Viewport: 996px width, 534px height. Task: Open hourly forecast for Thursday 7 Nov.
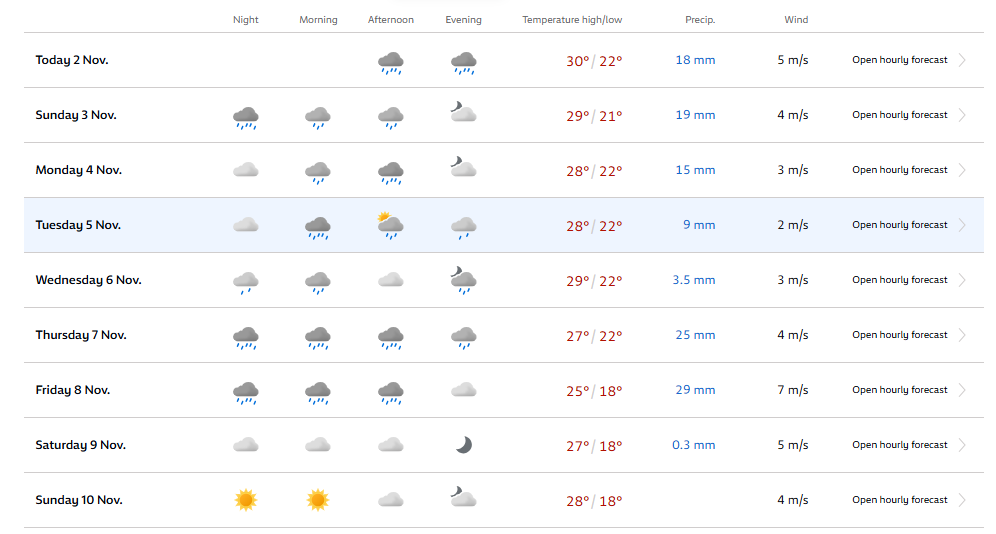(x=899, y=335)
